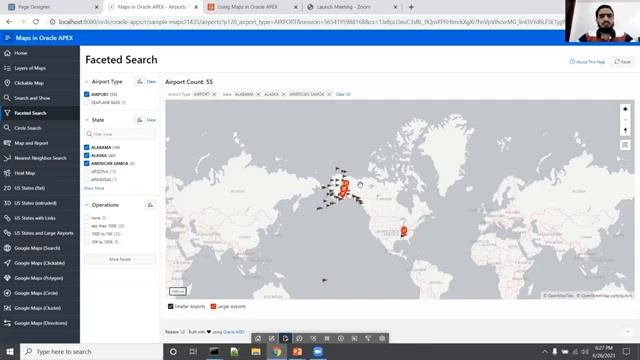This screenshot has height=360, width=640.
Task: Select the Clickable Map pin icon
Action: [7, 83]
